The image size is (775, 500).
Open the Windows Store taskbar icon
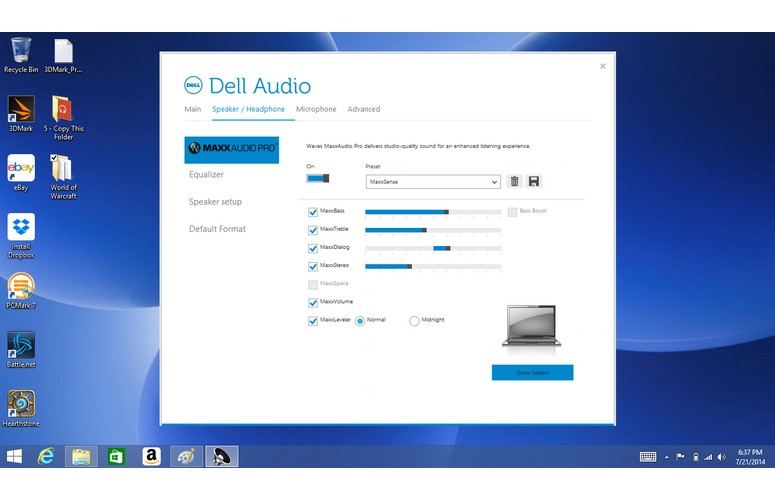[116, 456]
